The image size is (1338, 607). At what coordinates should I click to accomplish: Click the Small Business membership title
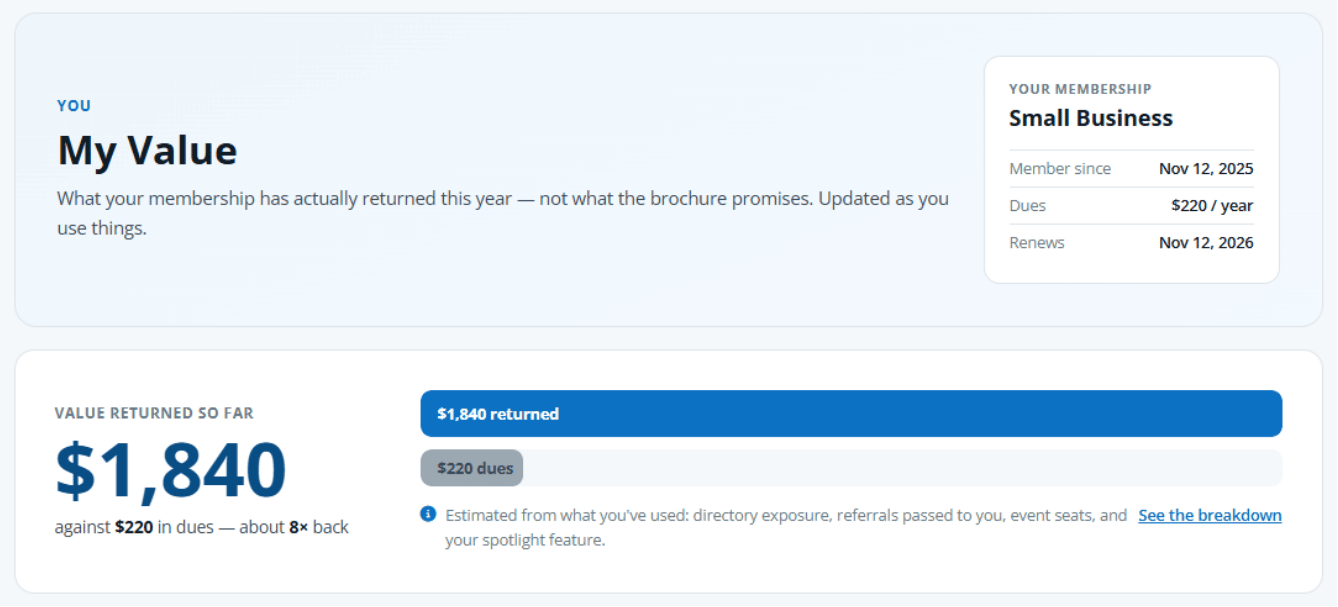(x=1091, y=118)
